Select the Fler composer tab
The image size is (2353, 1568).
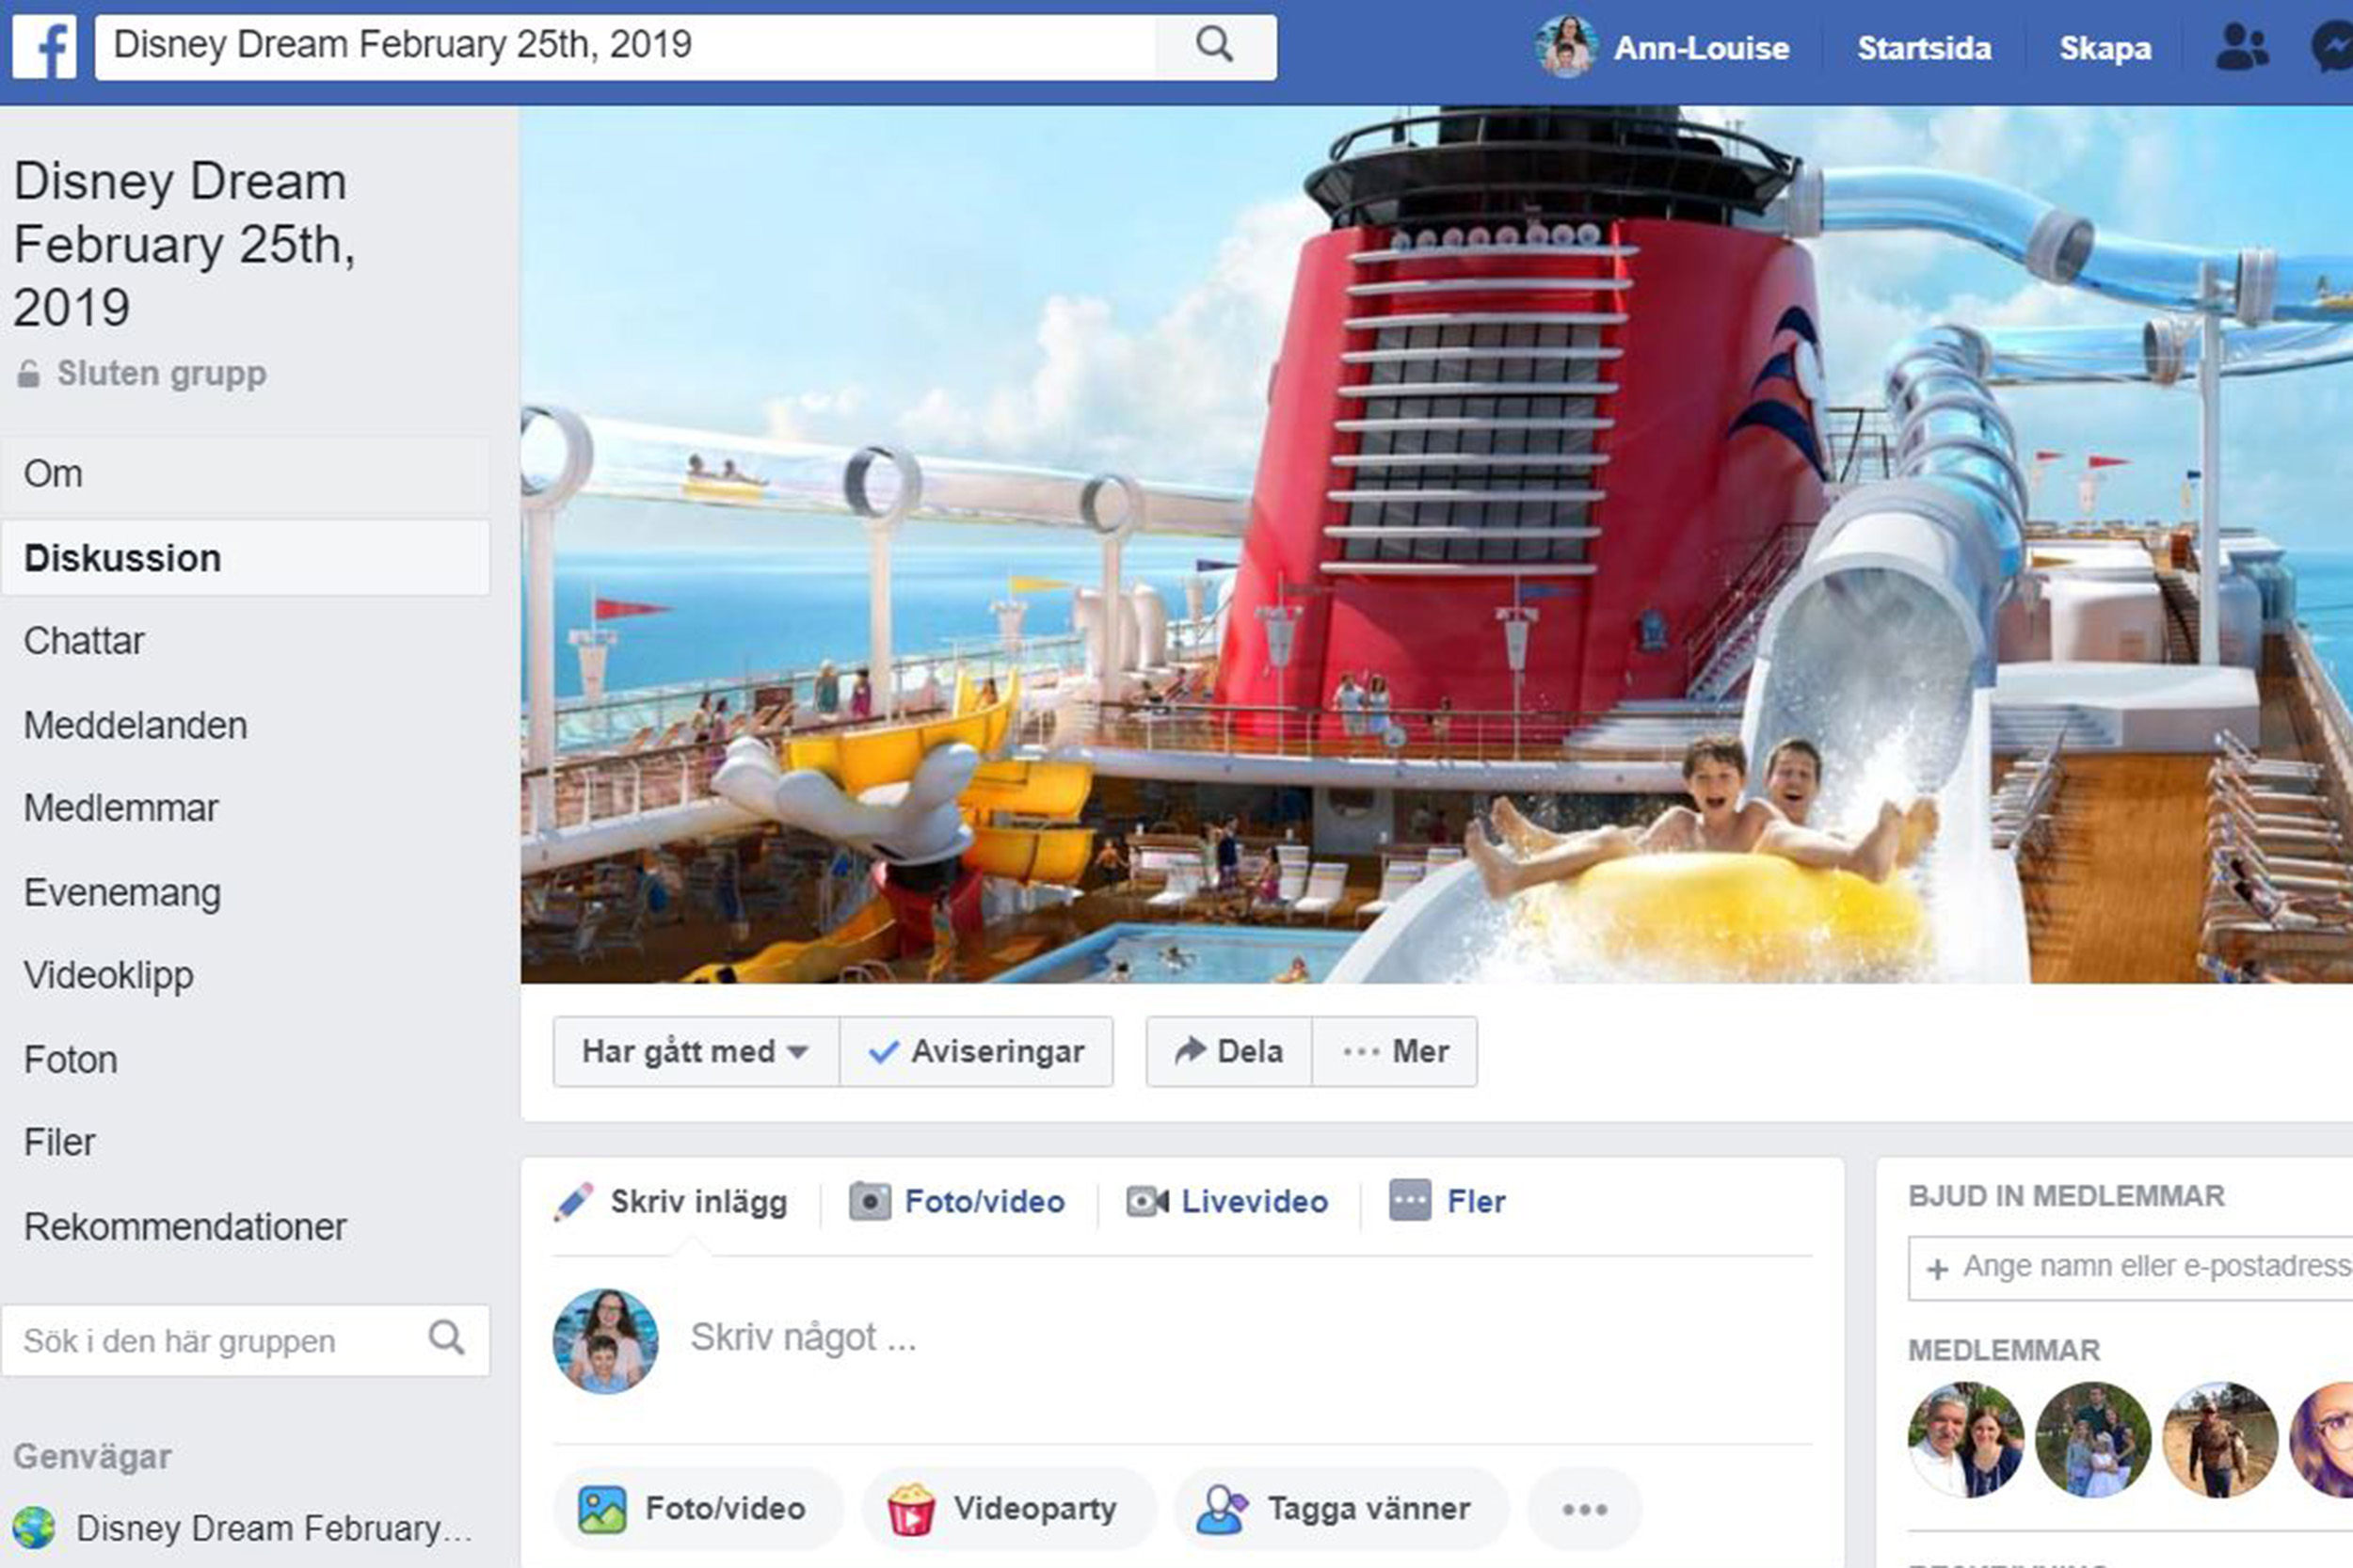1447,1201
